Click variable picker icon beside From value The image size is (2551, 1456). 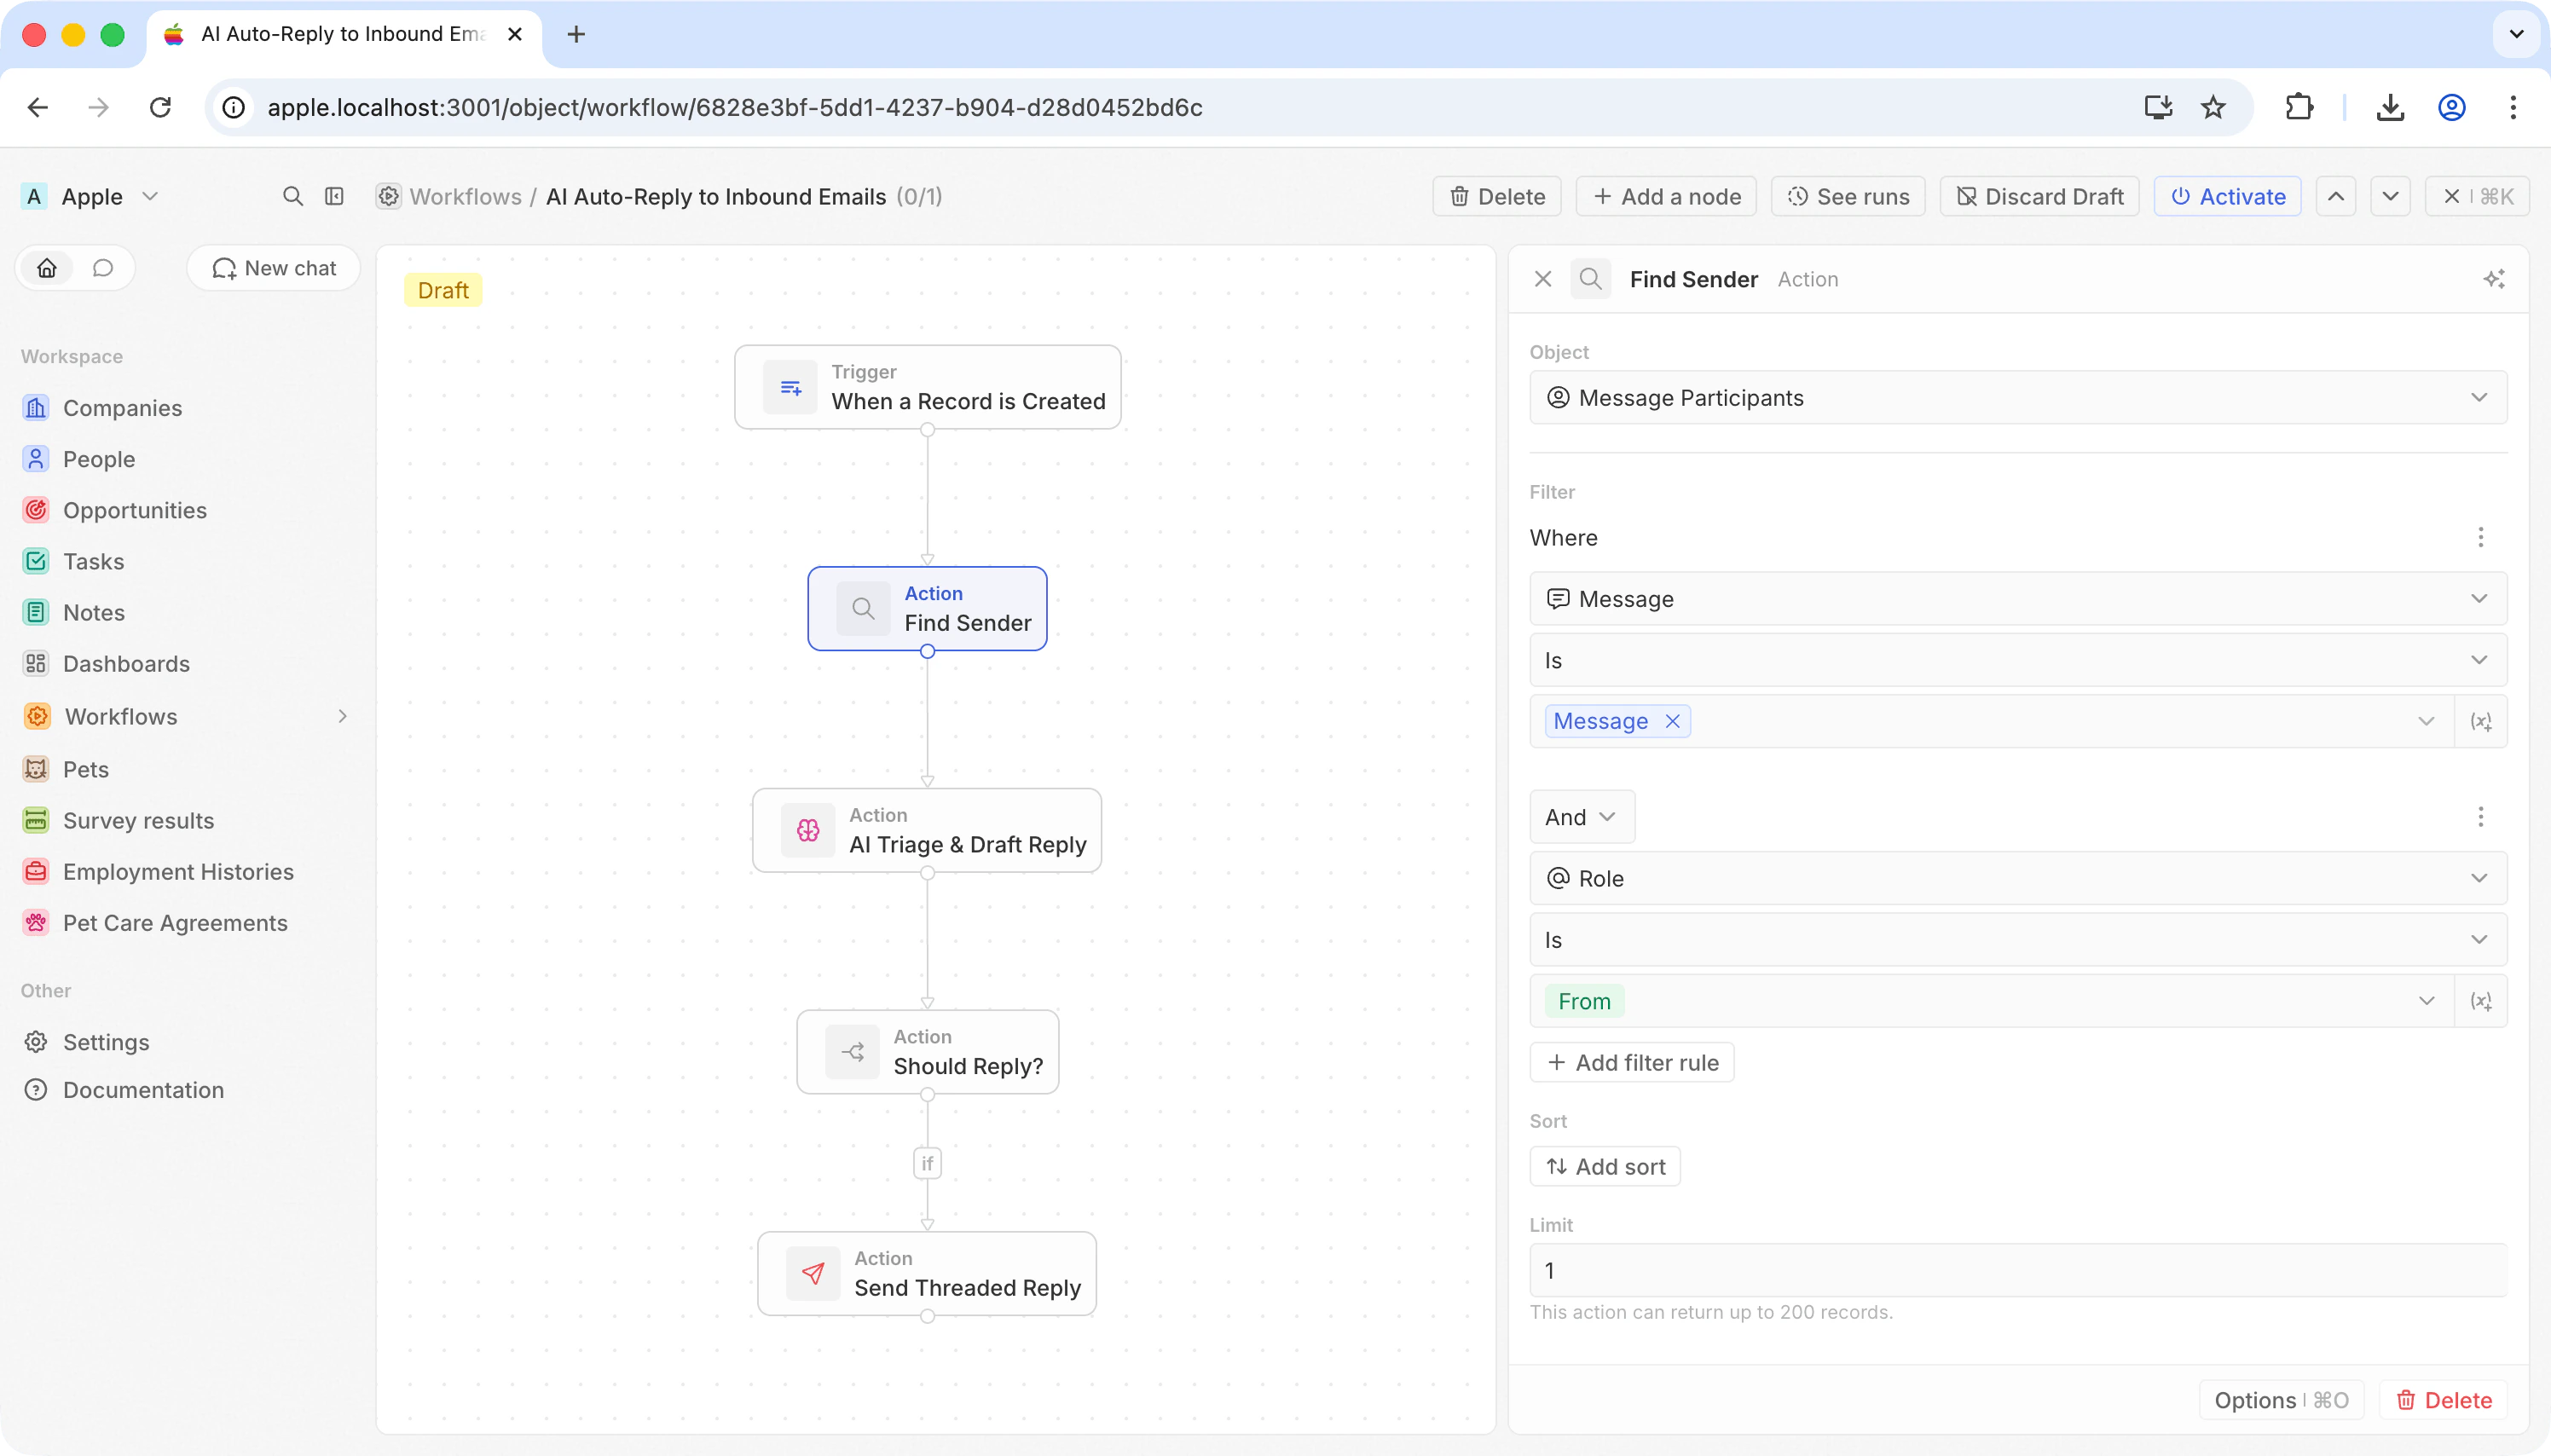[2481, 1001]
